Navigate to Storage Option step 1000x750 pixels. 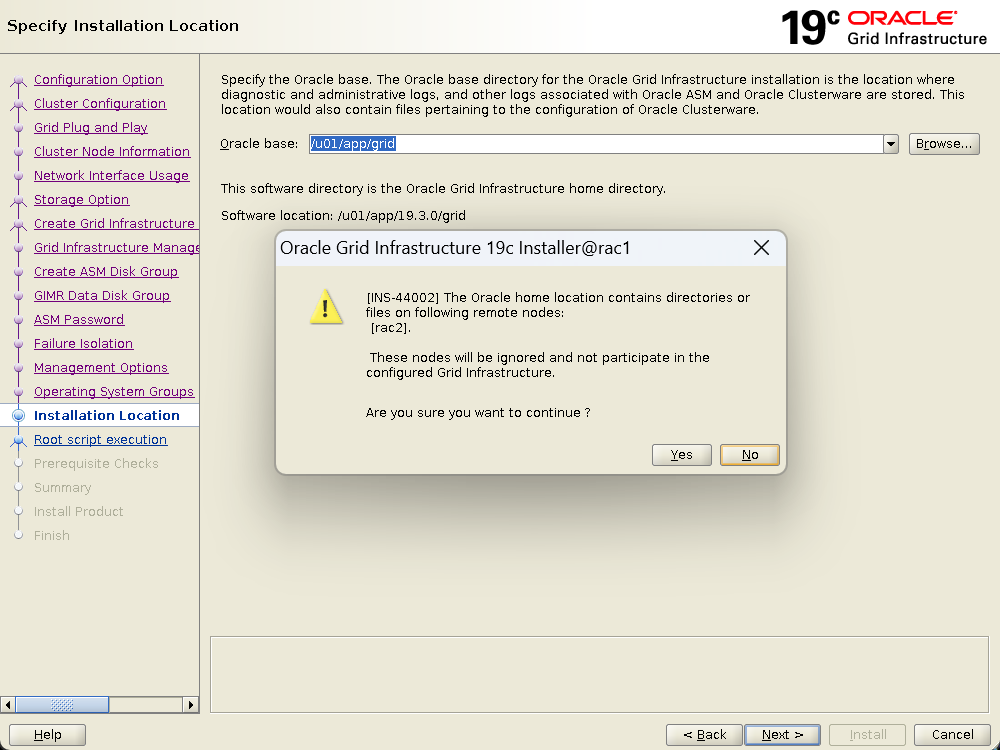(81, 200)
